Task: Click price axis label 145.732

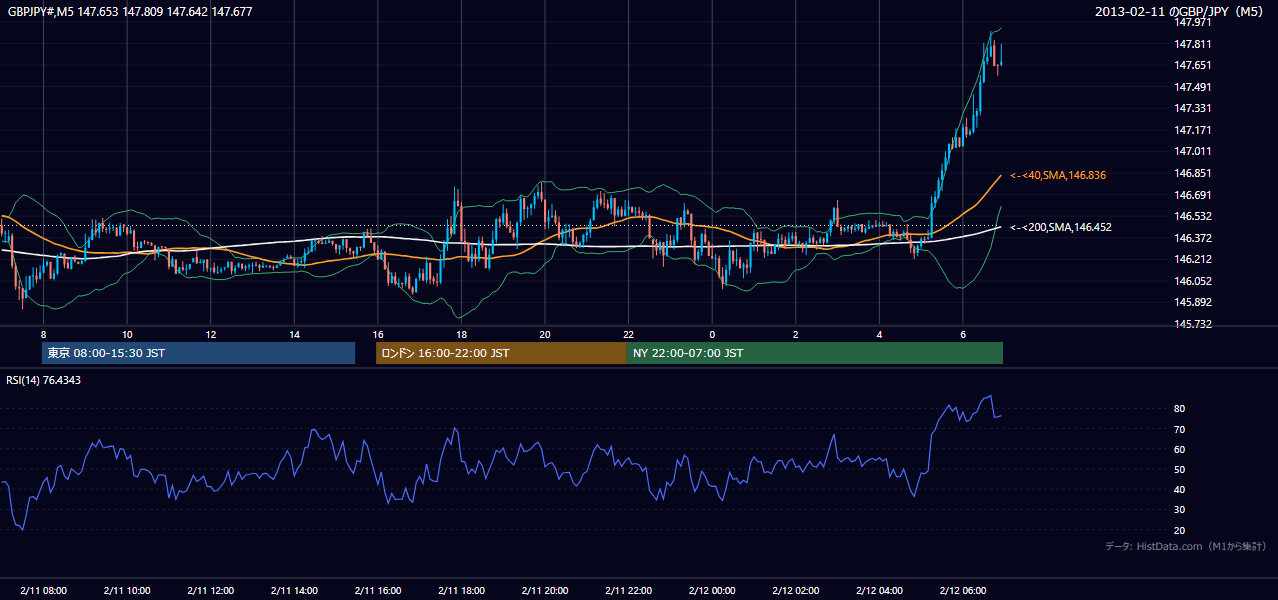Action: pos(1192,324)
